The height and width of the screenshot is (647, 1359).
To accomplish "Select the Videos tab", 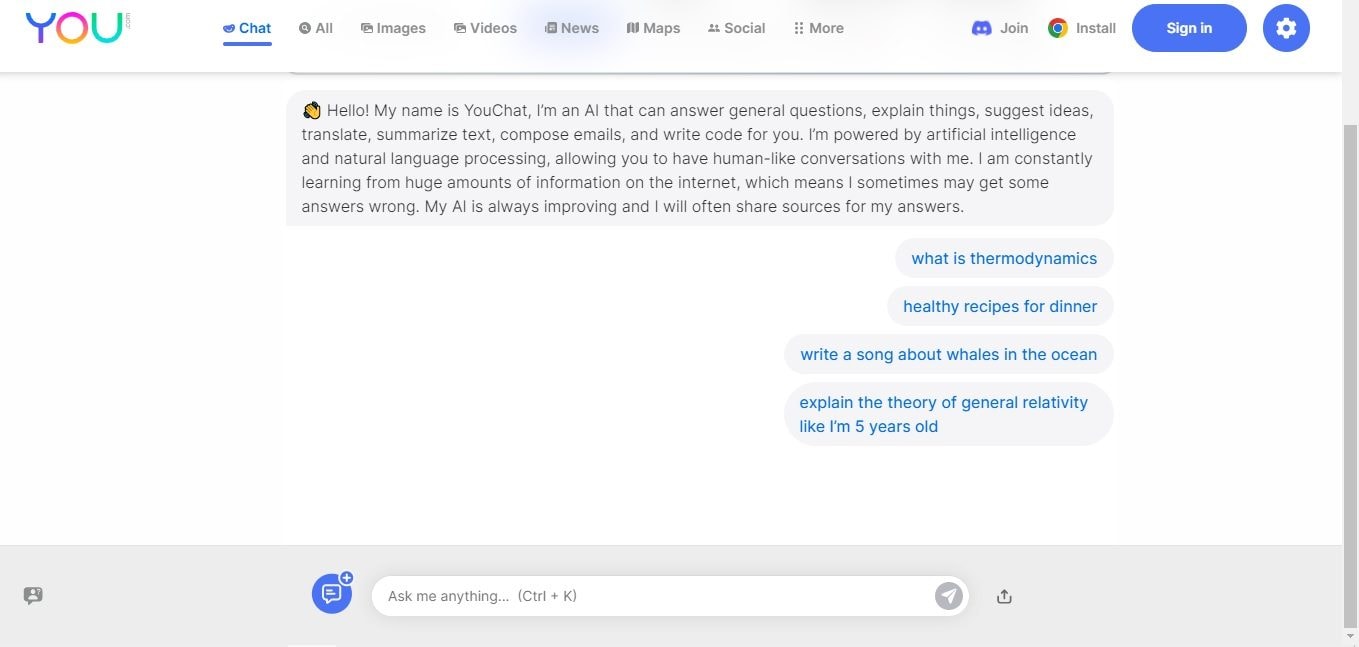I will [485, 28].
